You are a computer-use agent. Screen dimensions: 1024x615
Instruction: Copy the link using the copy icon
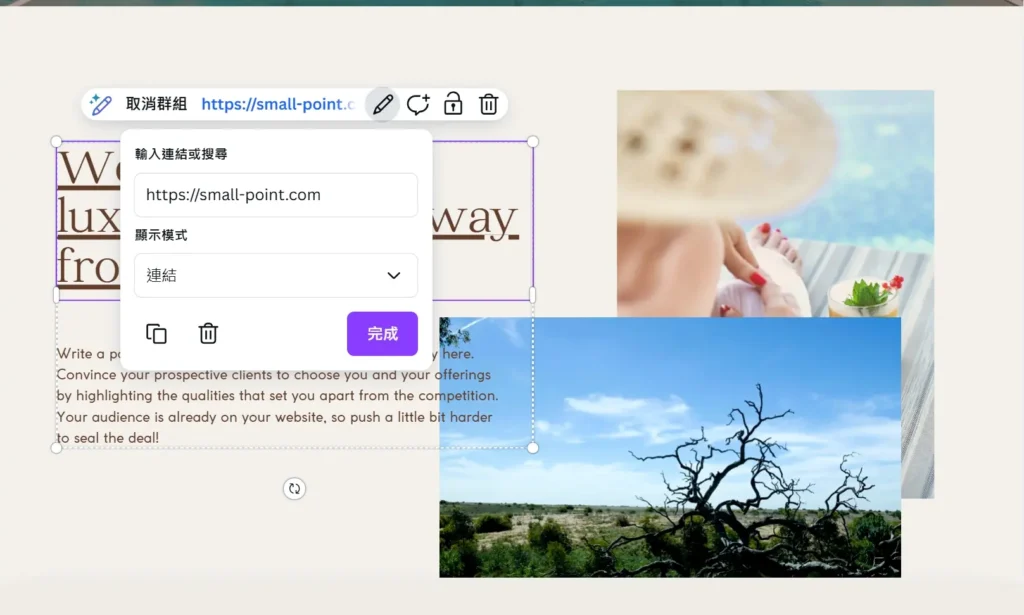click(156, 334)
